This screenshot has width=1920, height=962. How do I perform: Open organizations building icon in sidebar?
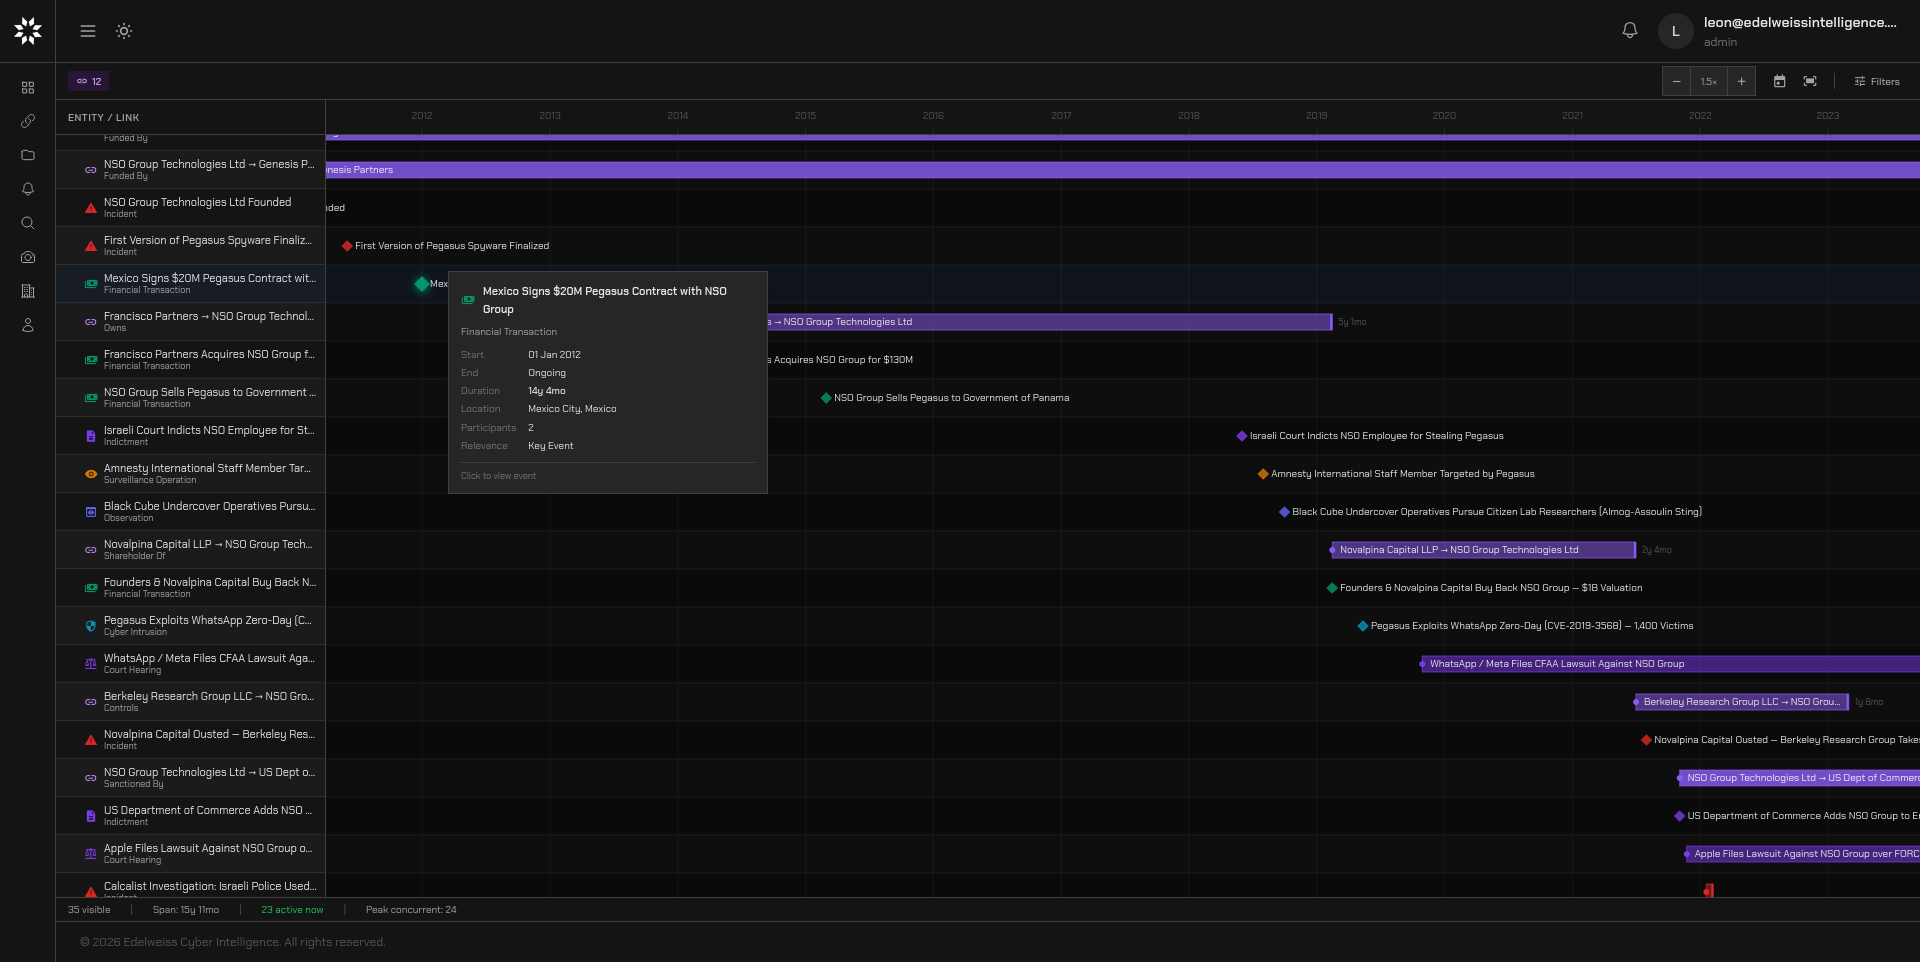pyautogui.click(x=28, y=291)
